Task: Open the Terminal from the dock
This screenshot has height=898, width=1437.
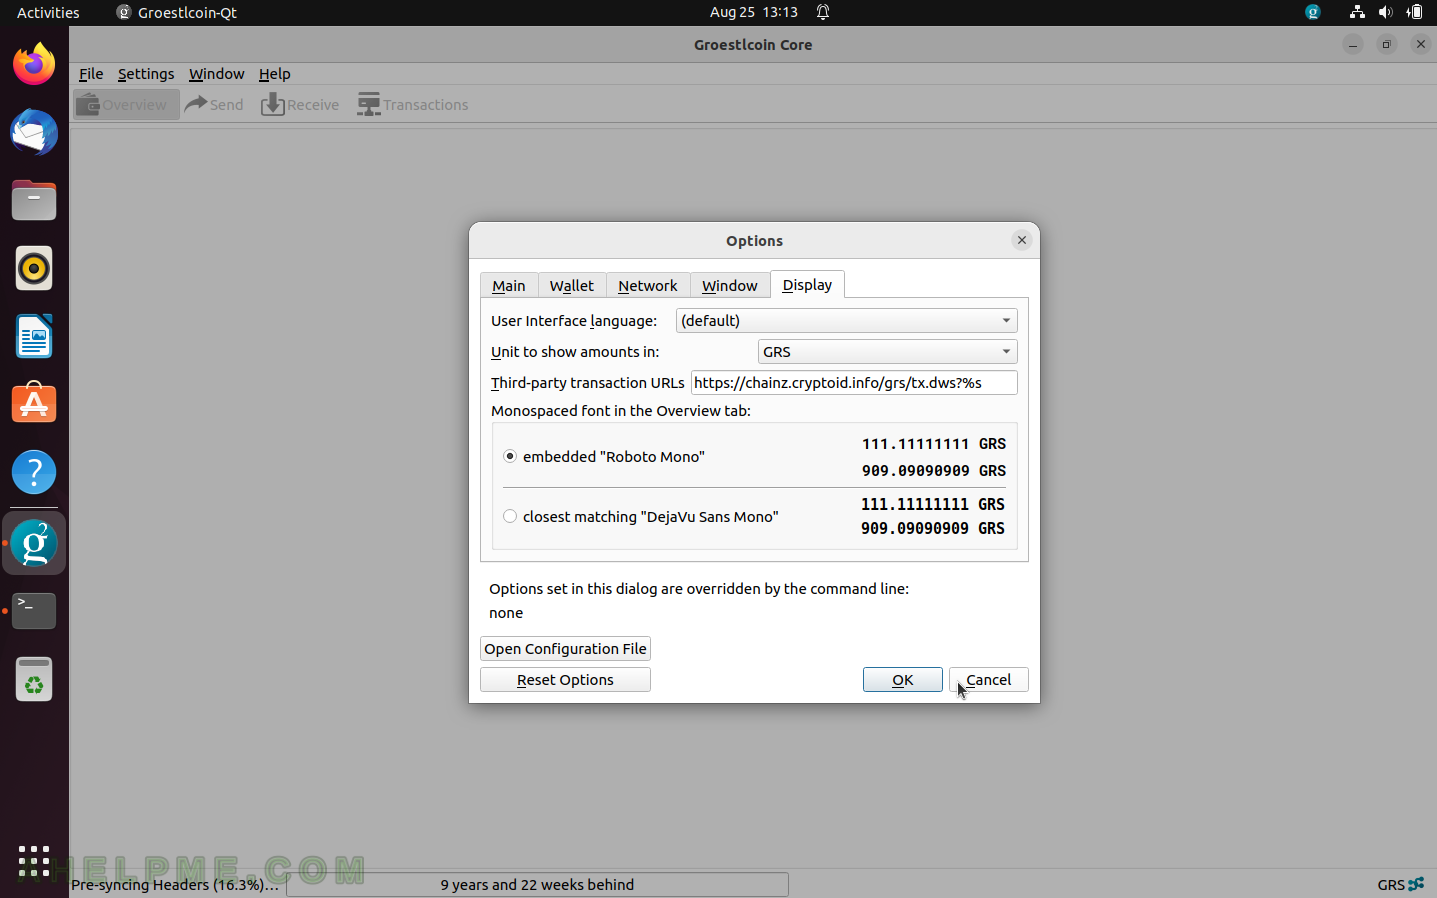Action: 34,611
